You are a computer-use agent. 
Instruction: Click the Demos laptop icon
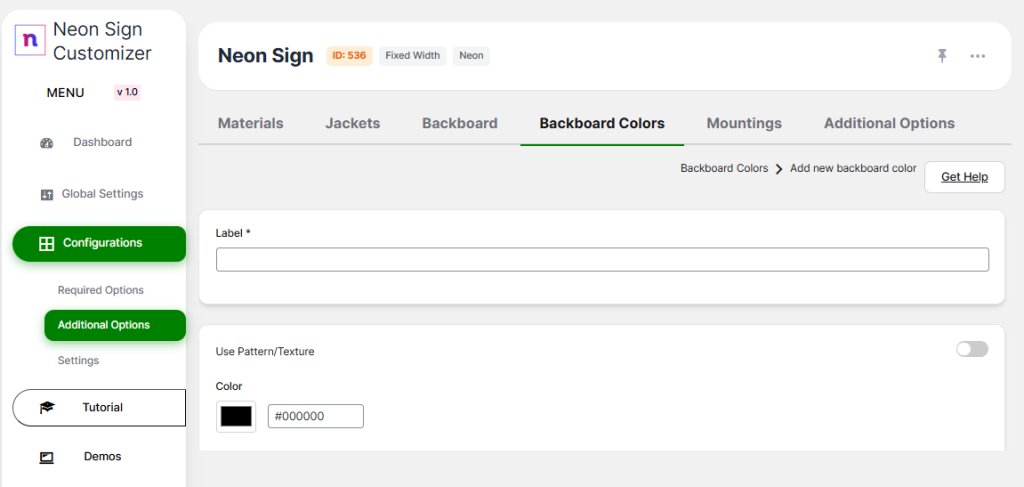pyautogui.click(x=46, y=457)
